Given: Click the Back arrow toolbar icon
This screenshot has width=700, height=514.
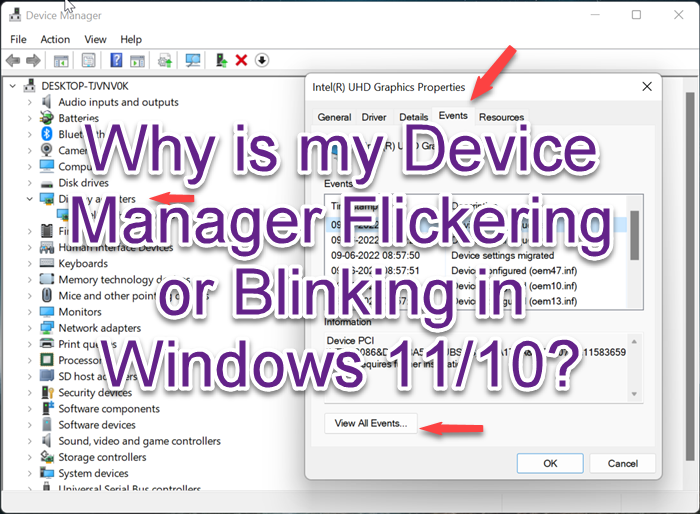Looking at the screenshot, I should point(12,60).
